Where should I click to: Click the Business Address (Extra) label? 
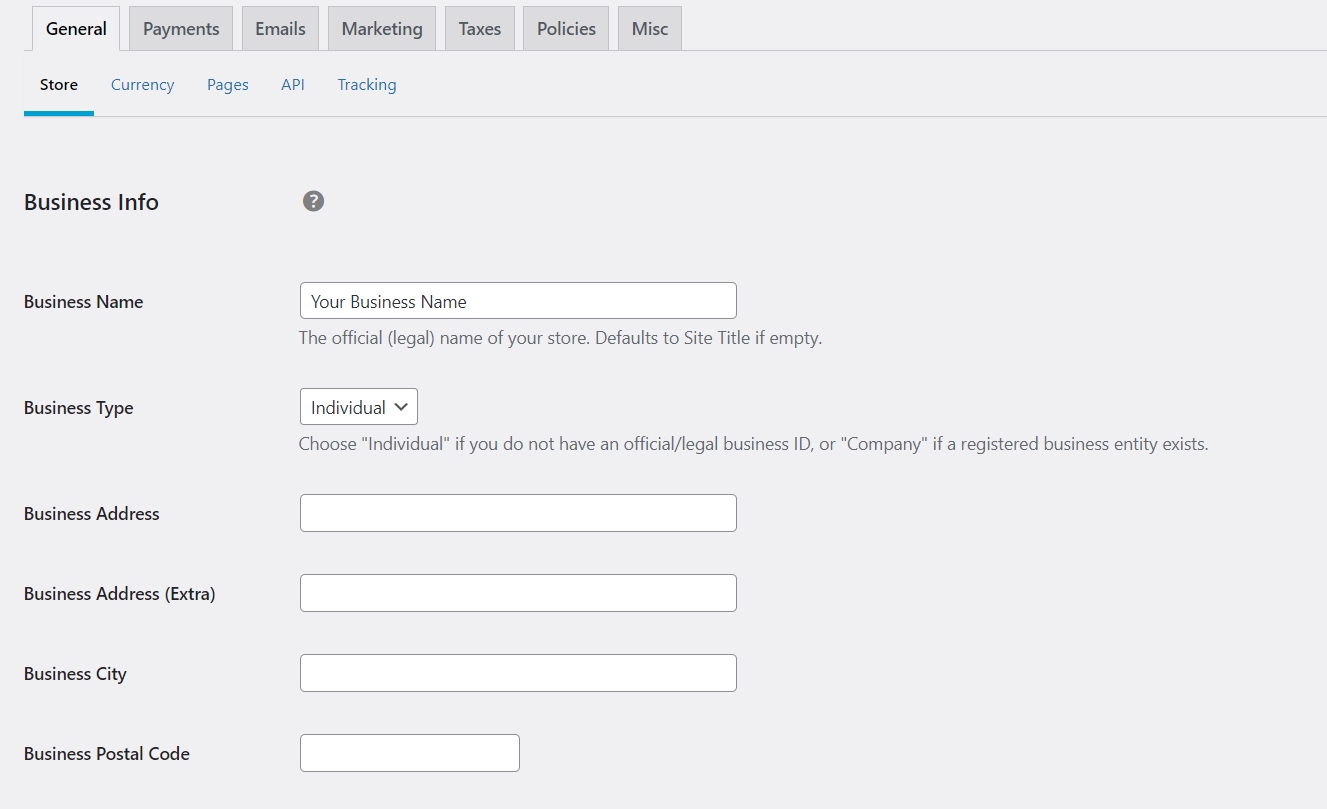120,594
